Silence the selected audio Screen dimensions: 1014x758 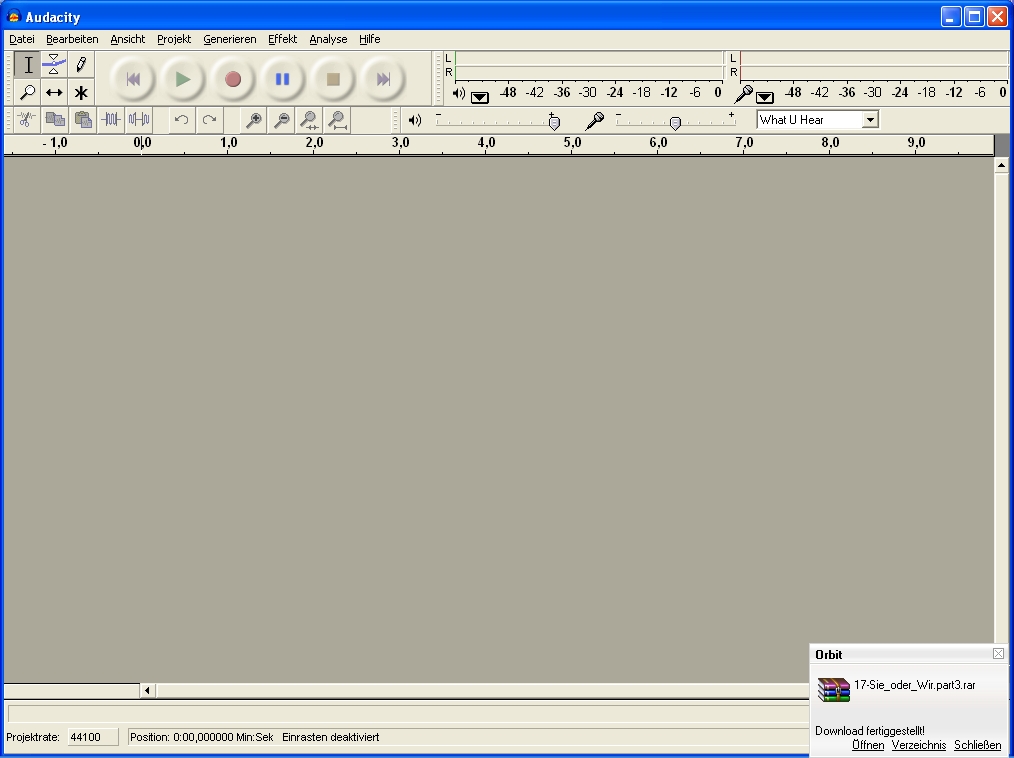click(x=139, y=120)
